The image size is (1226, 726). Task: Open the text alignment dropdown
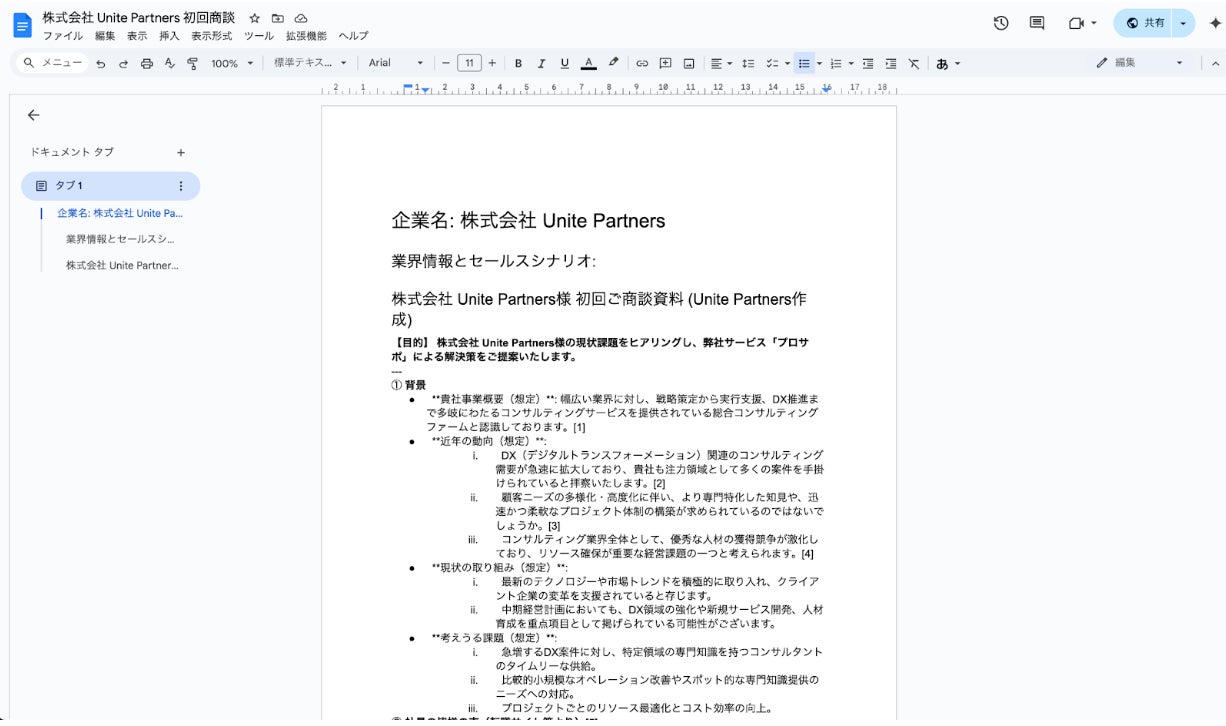coord(721,63)
